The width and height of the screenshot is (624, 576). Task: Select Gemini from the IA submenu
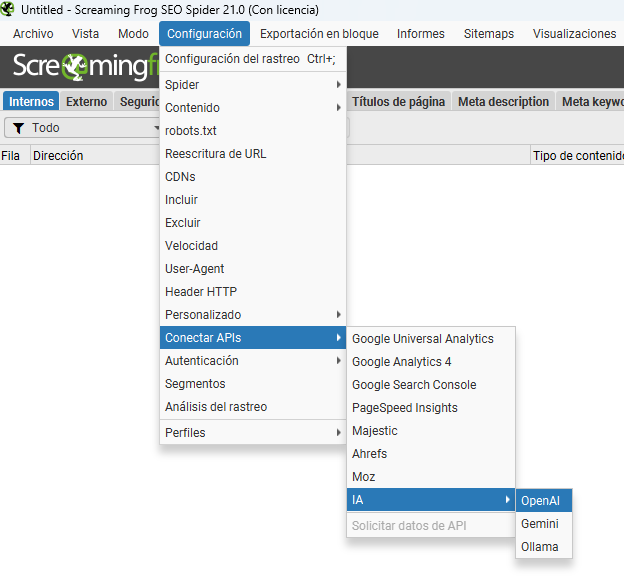544,524
